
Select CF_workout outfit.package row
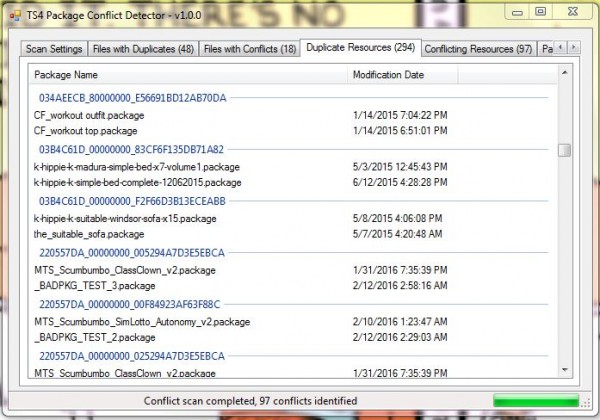[88, 115]
